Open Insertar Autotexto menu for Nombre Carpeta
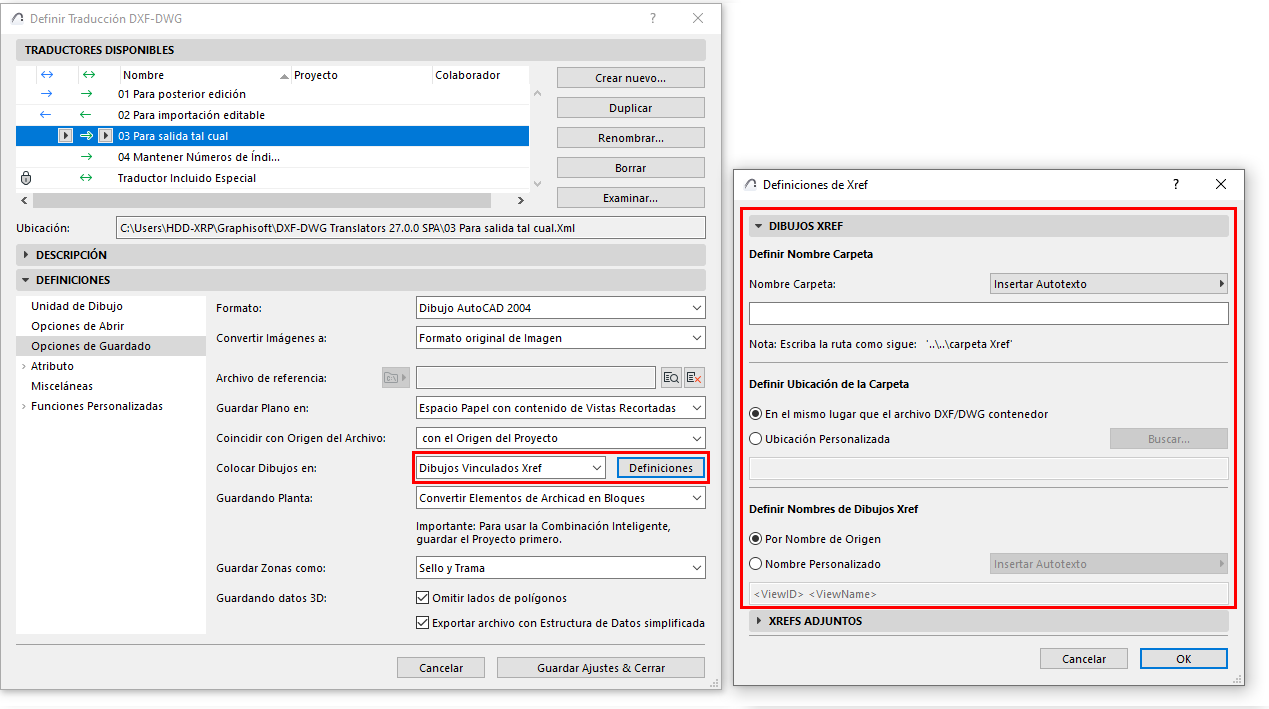 pos(1108,284)
